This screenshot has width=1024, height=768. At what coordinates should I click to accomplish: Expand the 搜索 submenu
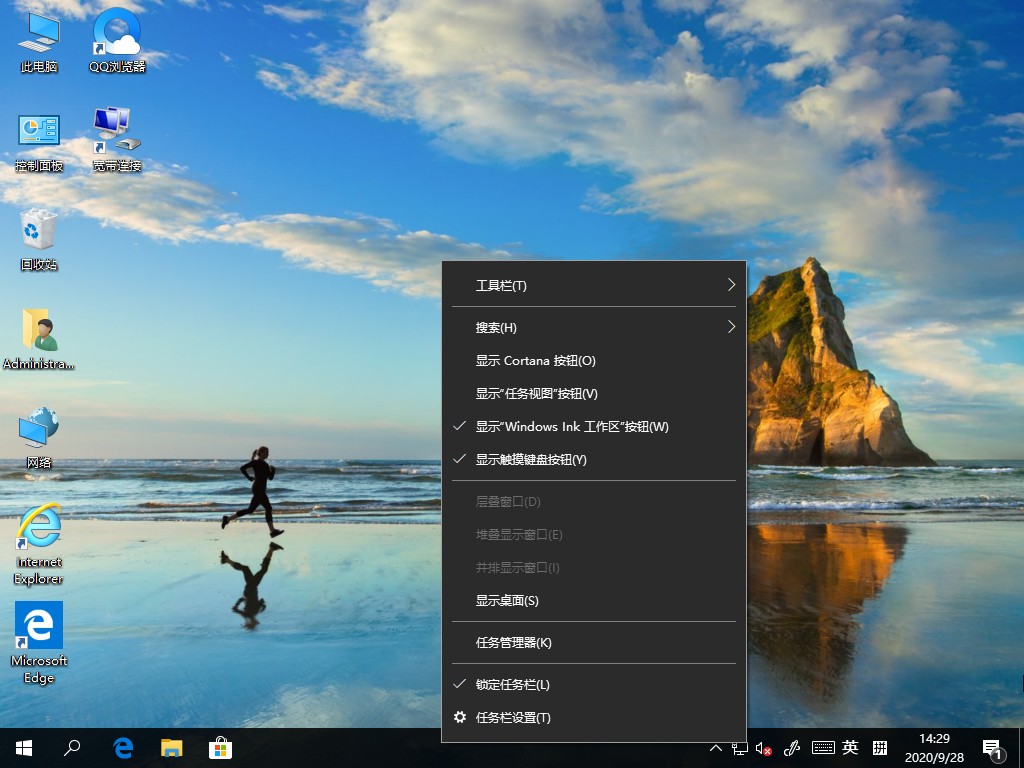coord(495,326)
